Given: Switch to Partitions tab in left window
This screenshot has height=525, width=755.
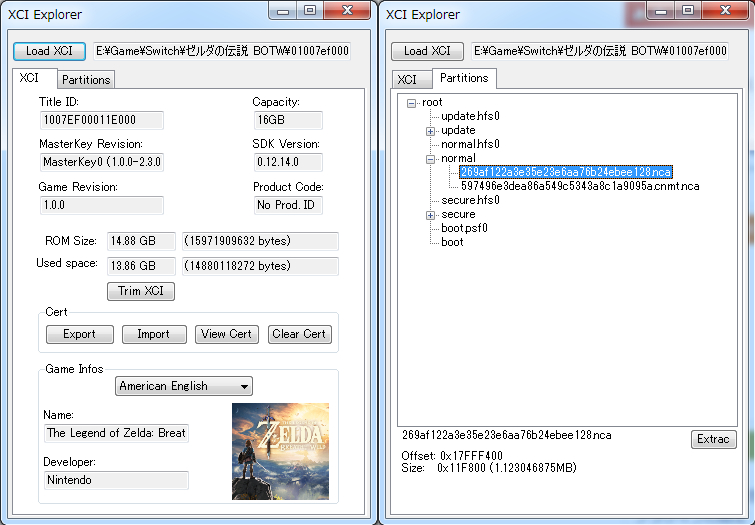Looking at the screenshot, I should [86, 79].
